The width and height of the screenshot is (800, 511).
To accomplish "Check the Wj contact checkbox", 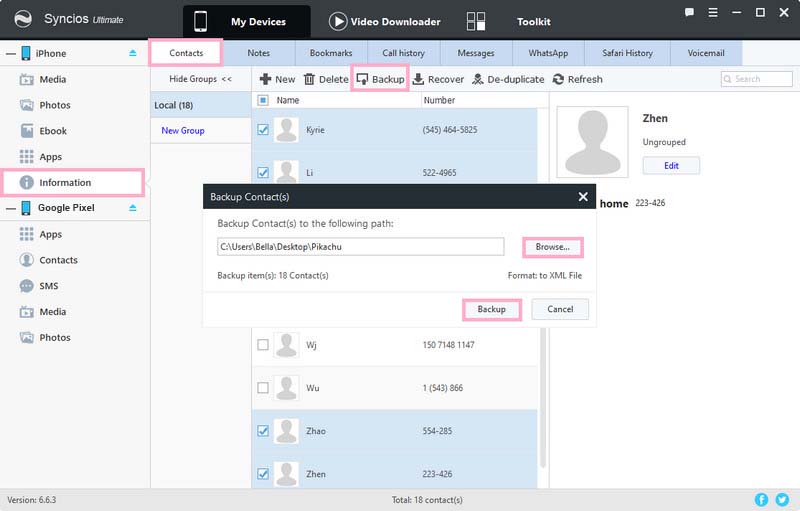I will tap(263, 345).
